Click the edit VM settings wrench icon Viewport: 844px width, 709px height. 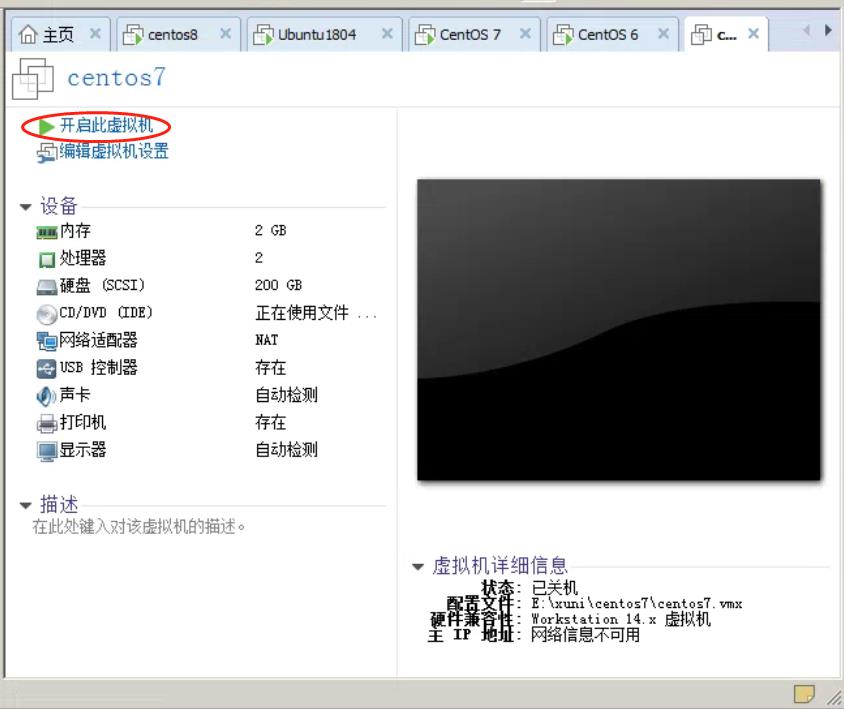[47, 153]
